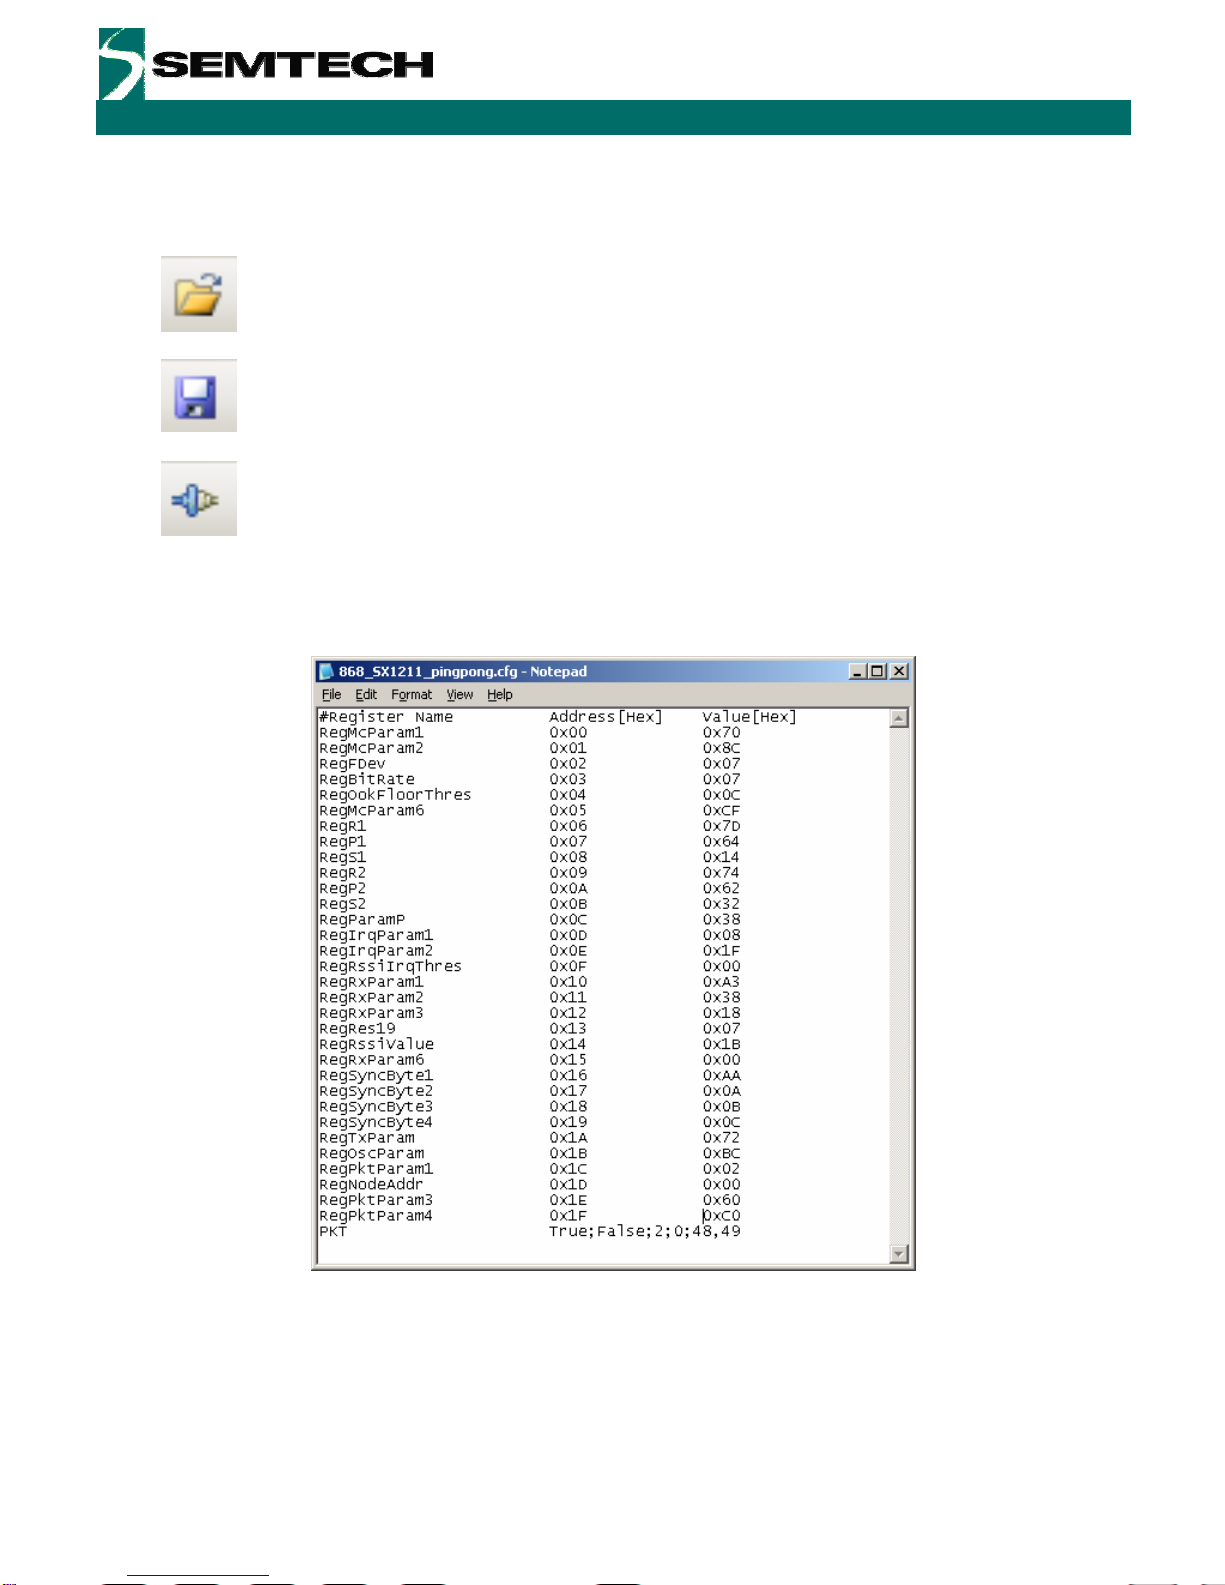This screenshot has width=1225, height=1585.
Task: Maximize the Notepad window
Action: [877, 671]
